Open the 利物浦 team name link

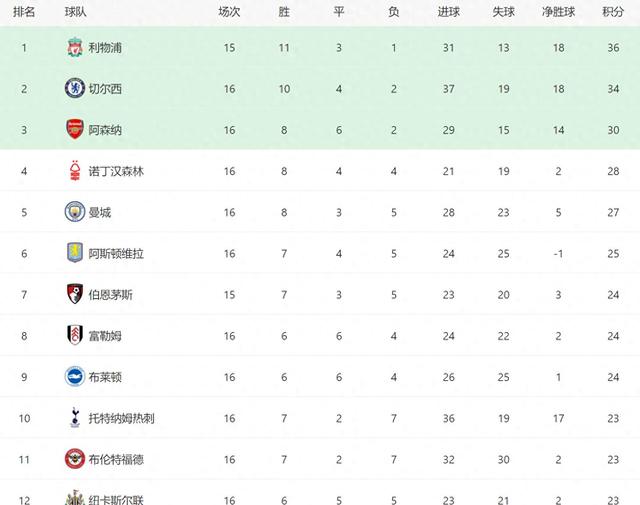click(x=105, y=48)
